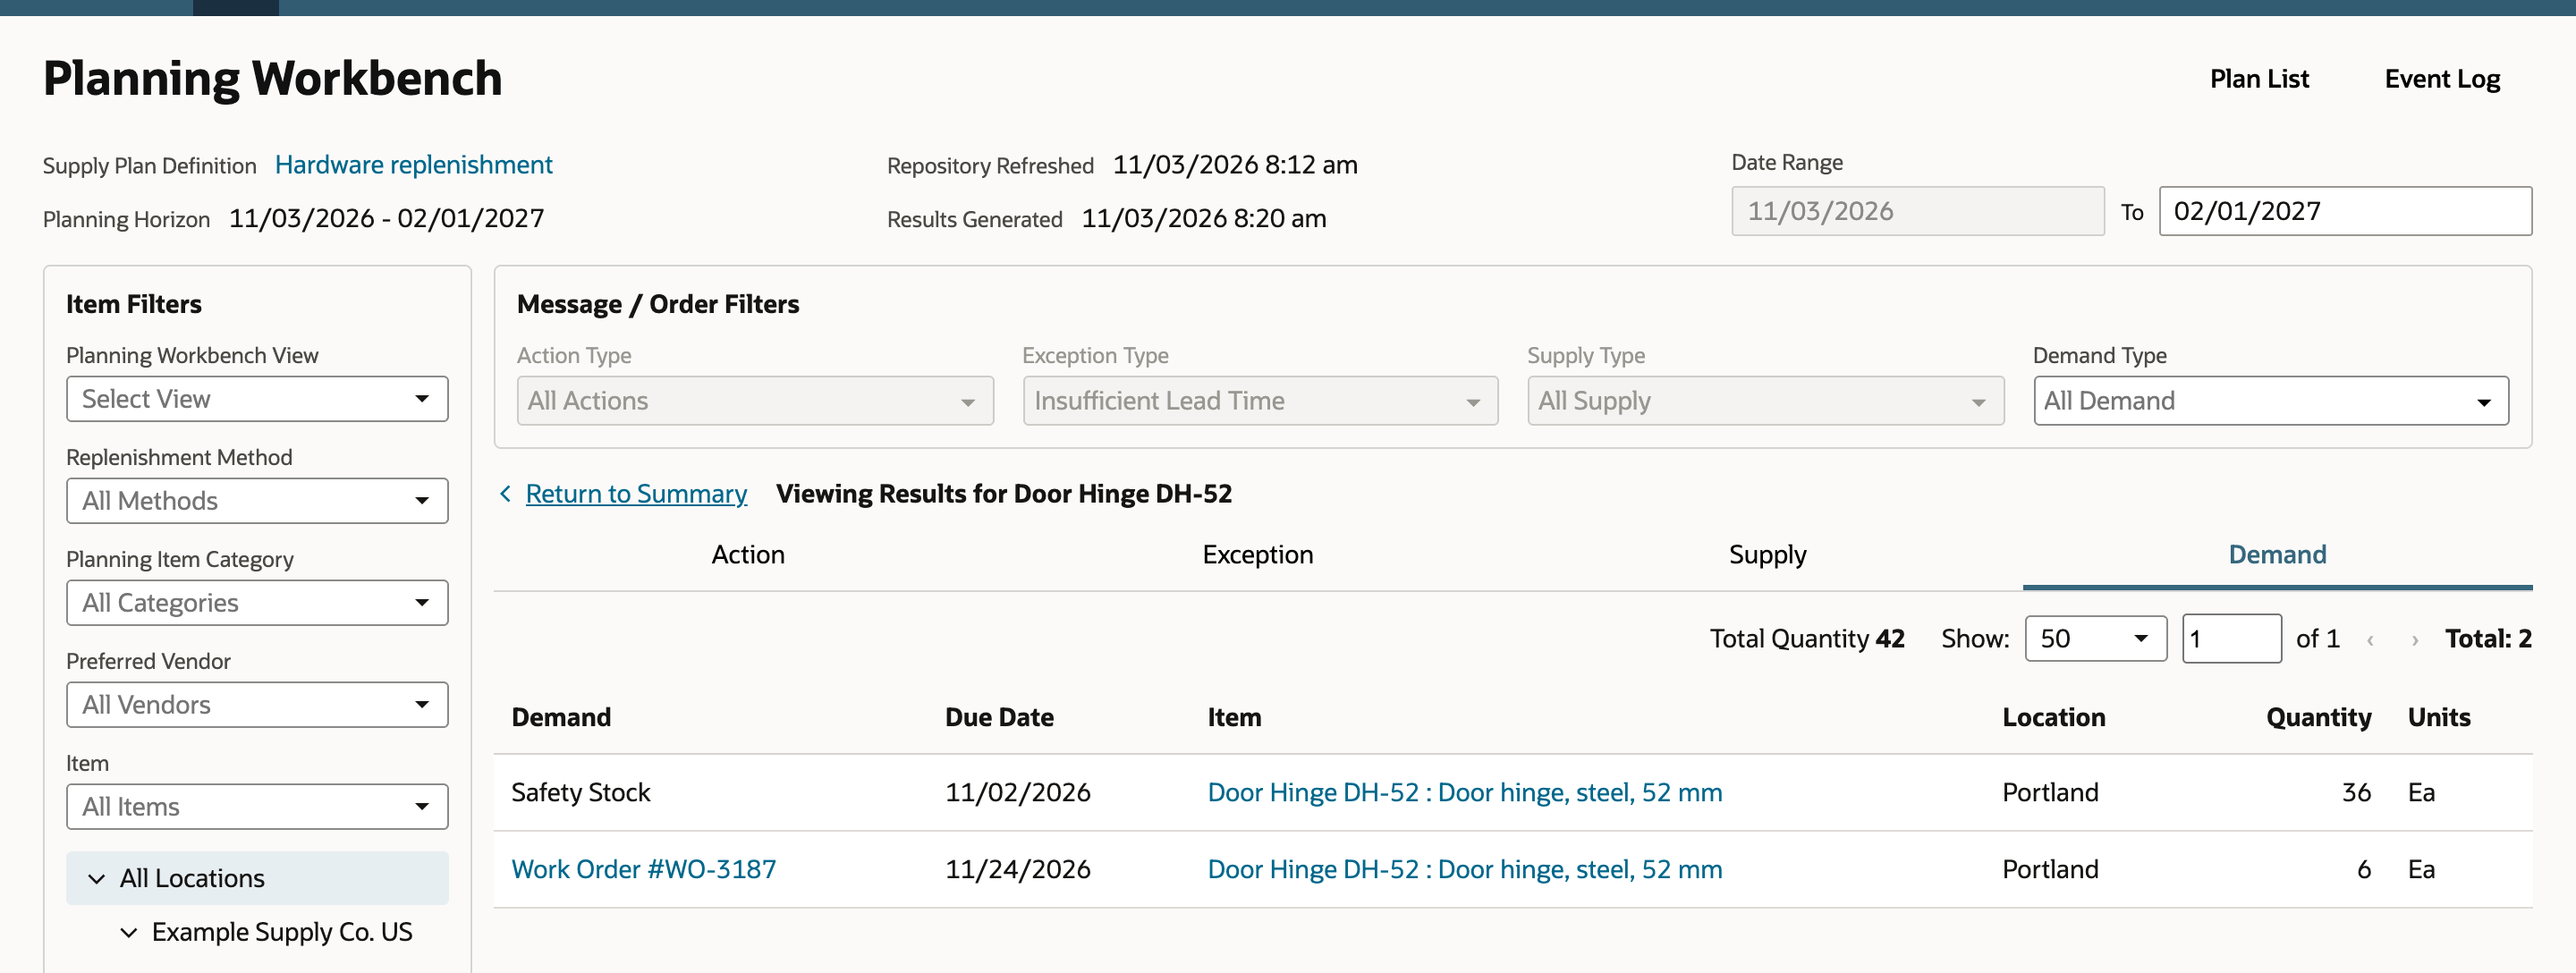
Task: Open Door Hinge item link in Safety Stock row
Action: (x=1464, y=793)
